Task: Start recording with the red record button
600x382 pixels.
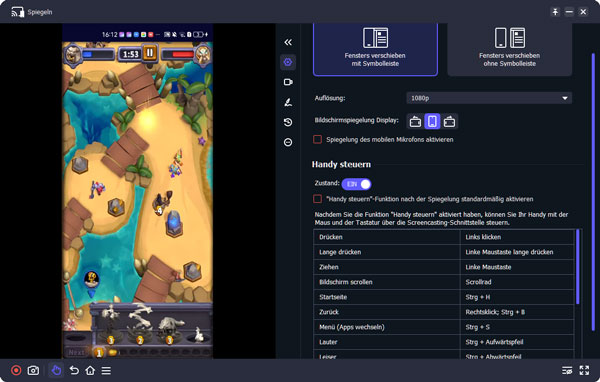Action: [x=16, y=370]
